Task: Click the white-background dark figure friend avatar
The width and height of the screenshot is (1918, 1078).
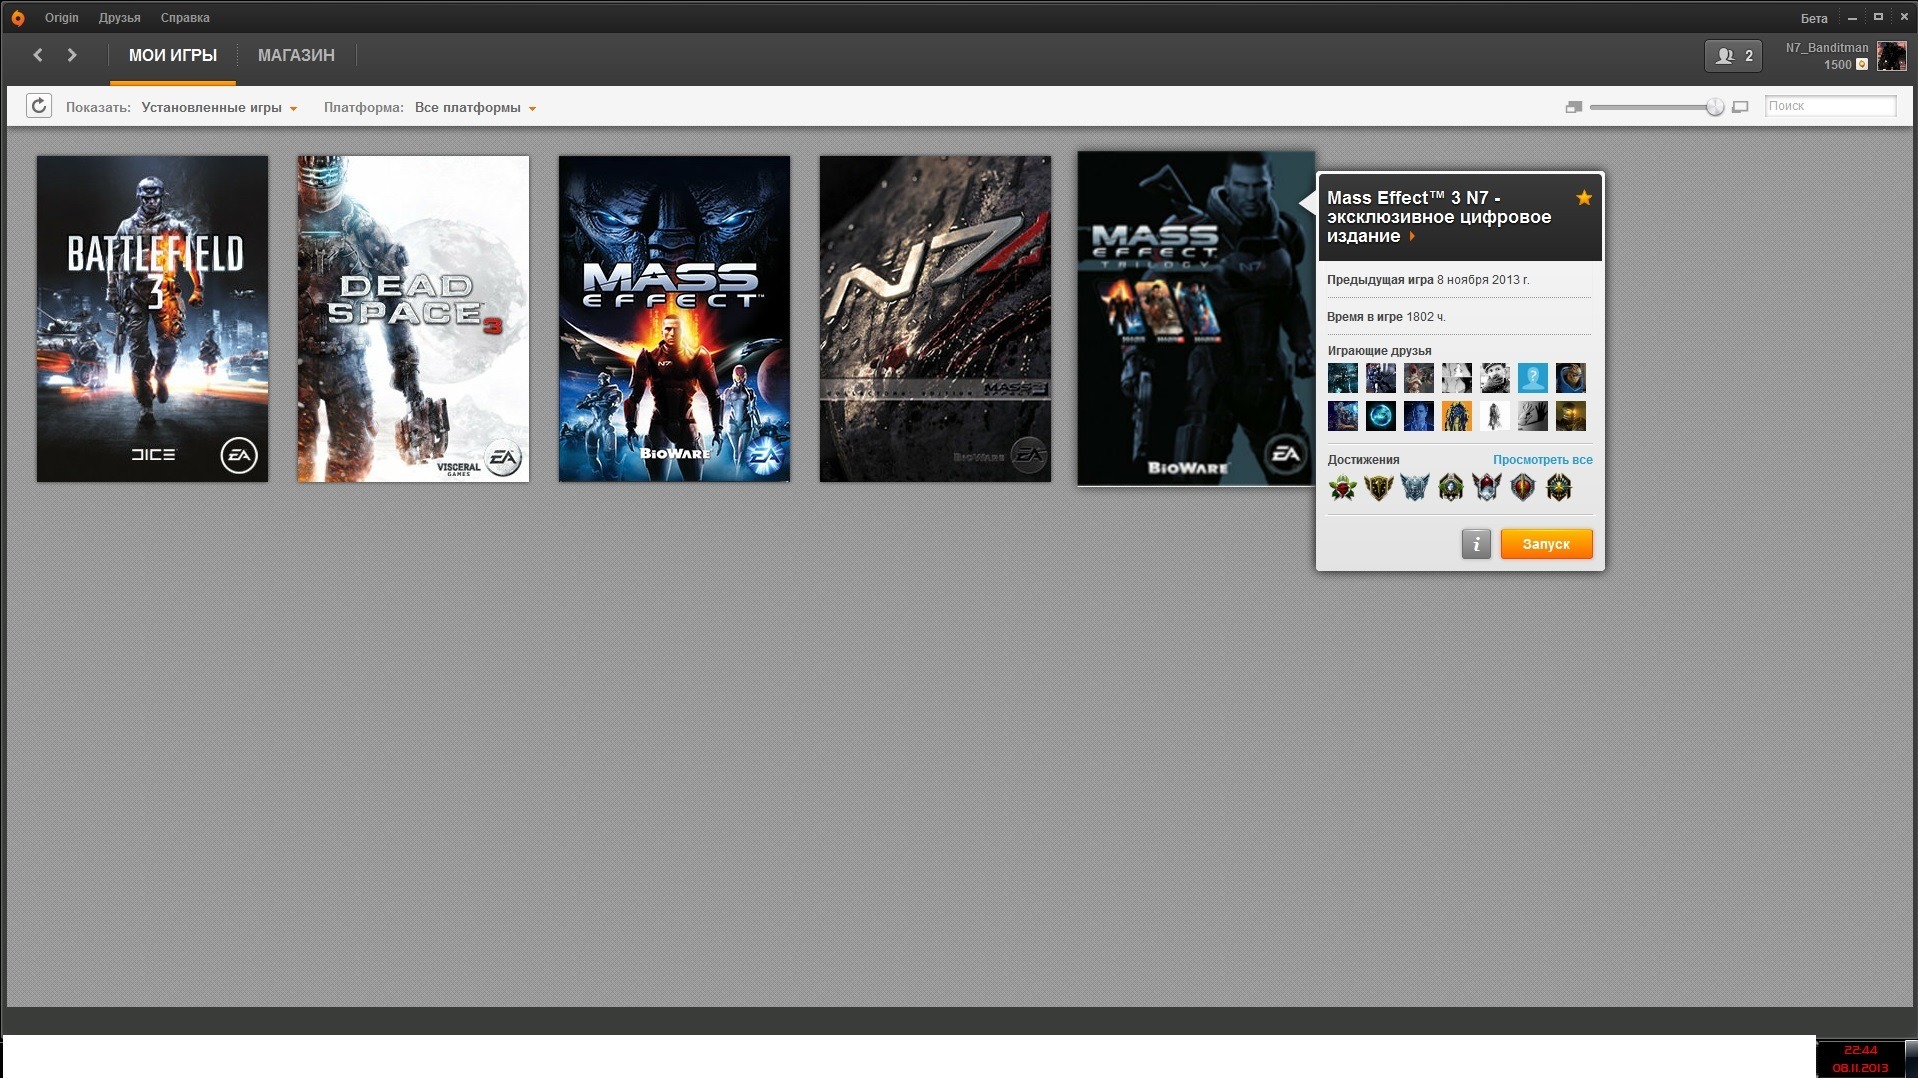Action: [x=1494, y=416]
